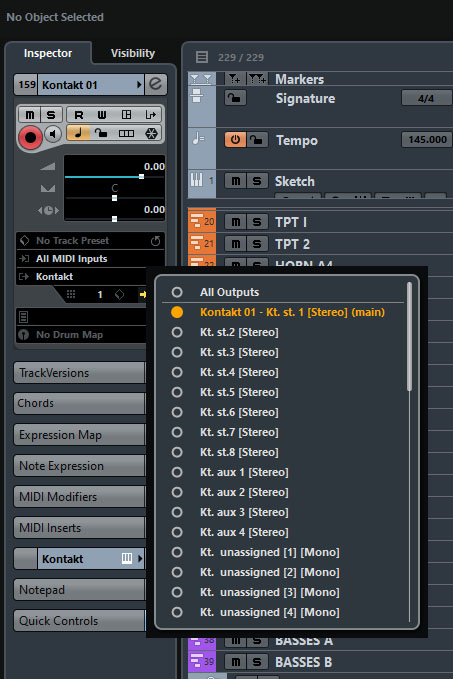Expand the Notepad section

pos(79,590)
